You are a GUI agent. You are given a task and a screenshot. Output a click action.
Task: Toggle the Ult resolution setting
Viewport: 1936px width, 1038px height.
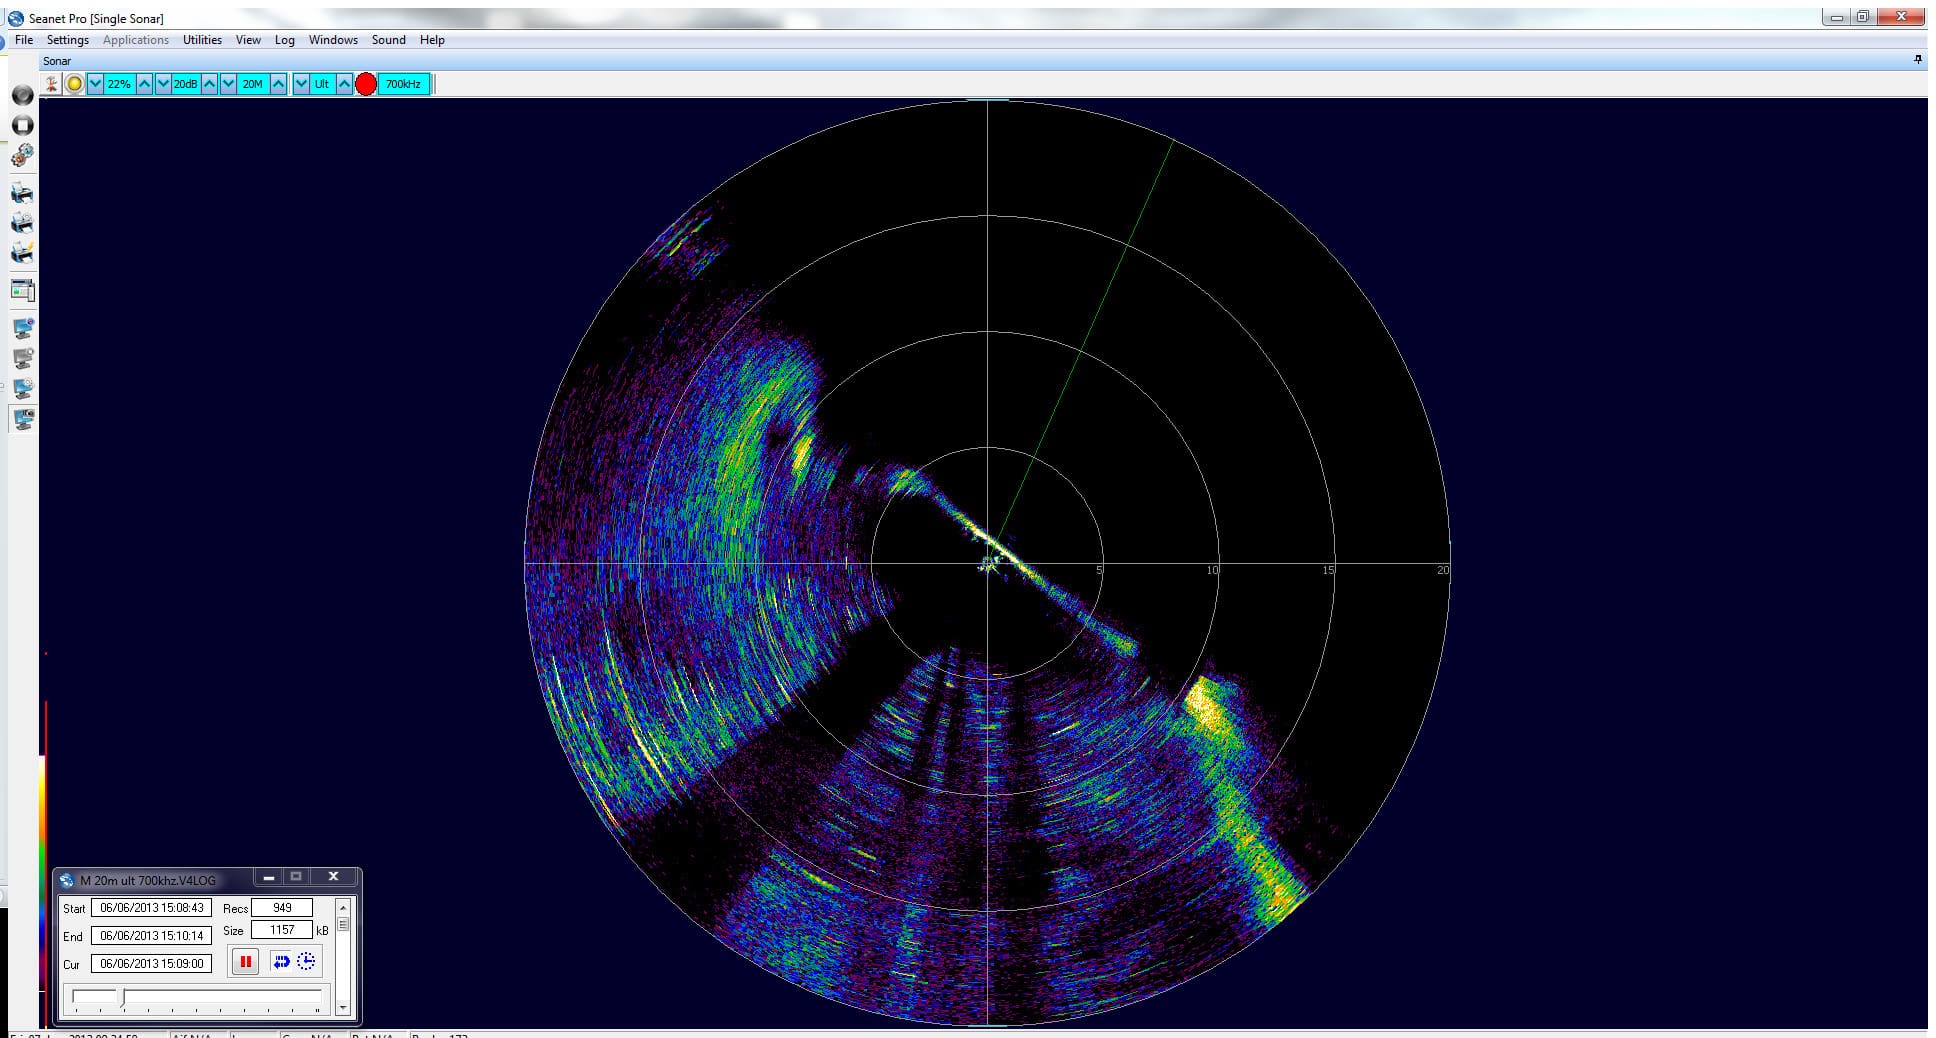click(322, 84)
